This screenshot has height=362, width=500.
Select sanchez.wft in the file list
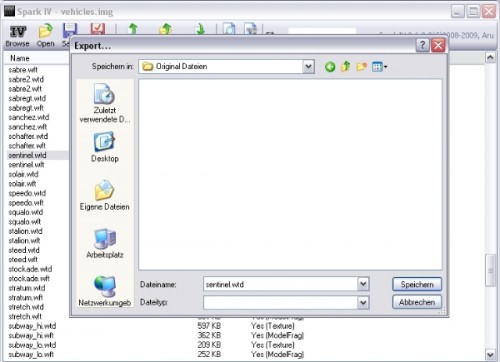click(x=28, y=127)
